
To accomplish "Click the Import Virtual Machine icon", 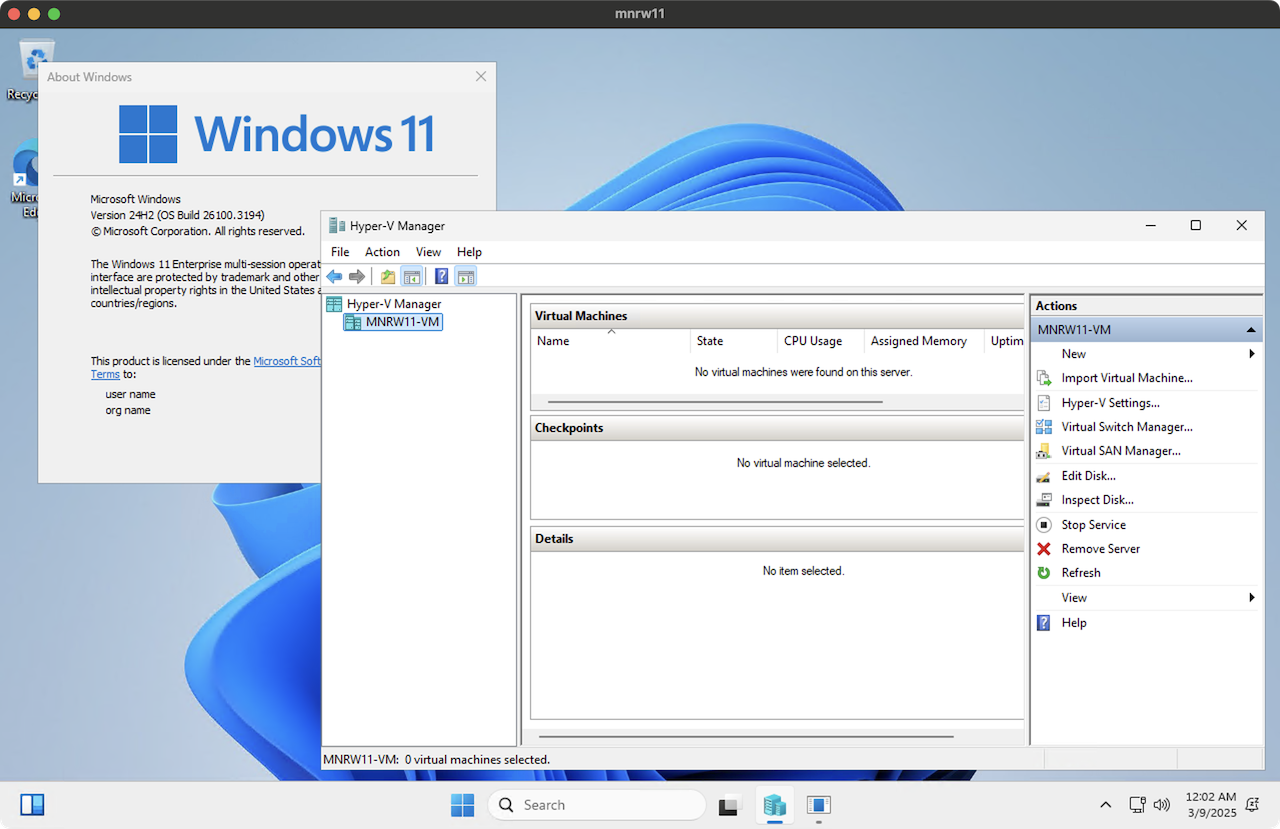I will coord(1044,378).
